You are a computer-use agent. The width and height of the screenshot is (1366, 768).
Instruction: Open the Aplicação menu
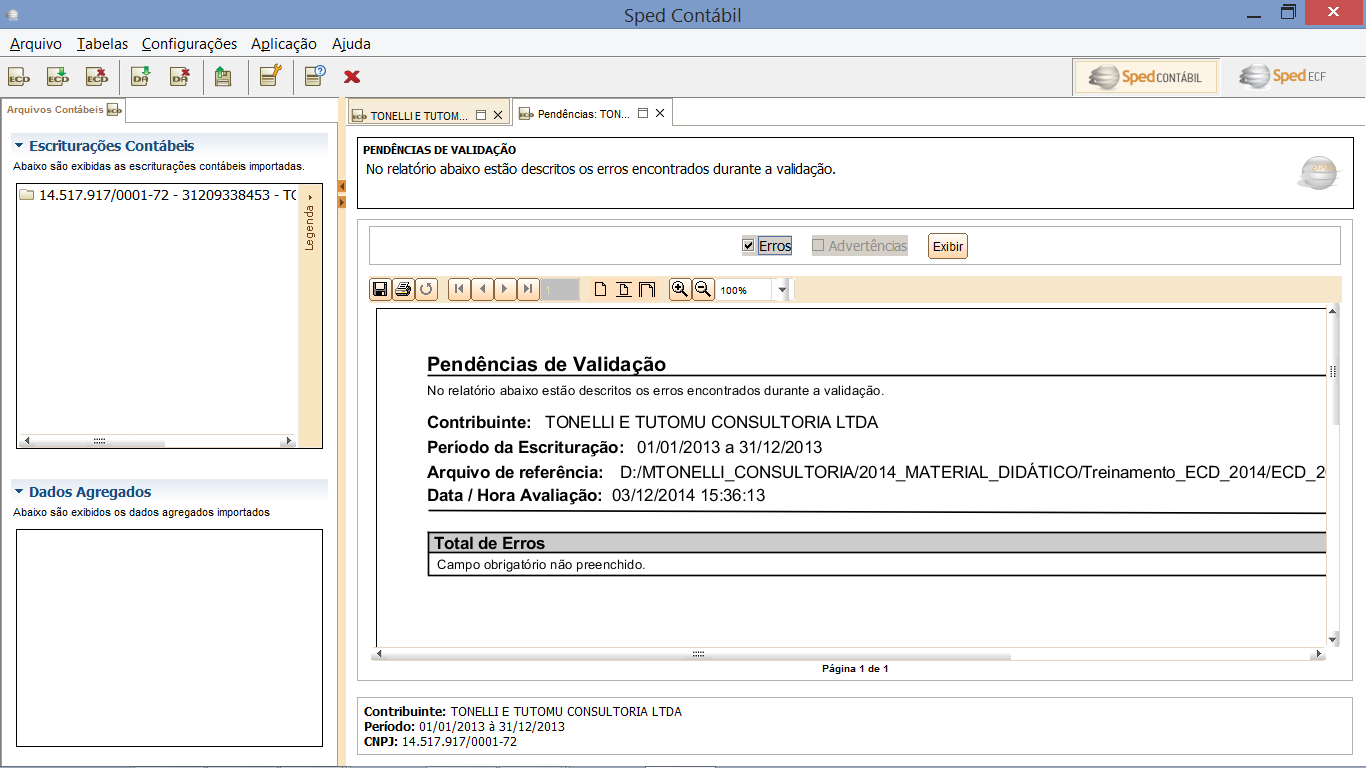pos(284,44)
